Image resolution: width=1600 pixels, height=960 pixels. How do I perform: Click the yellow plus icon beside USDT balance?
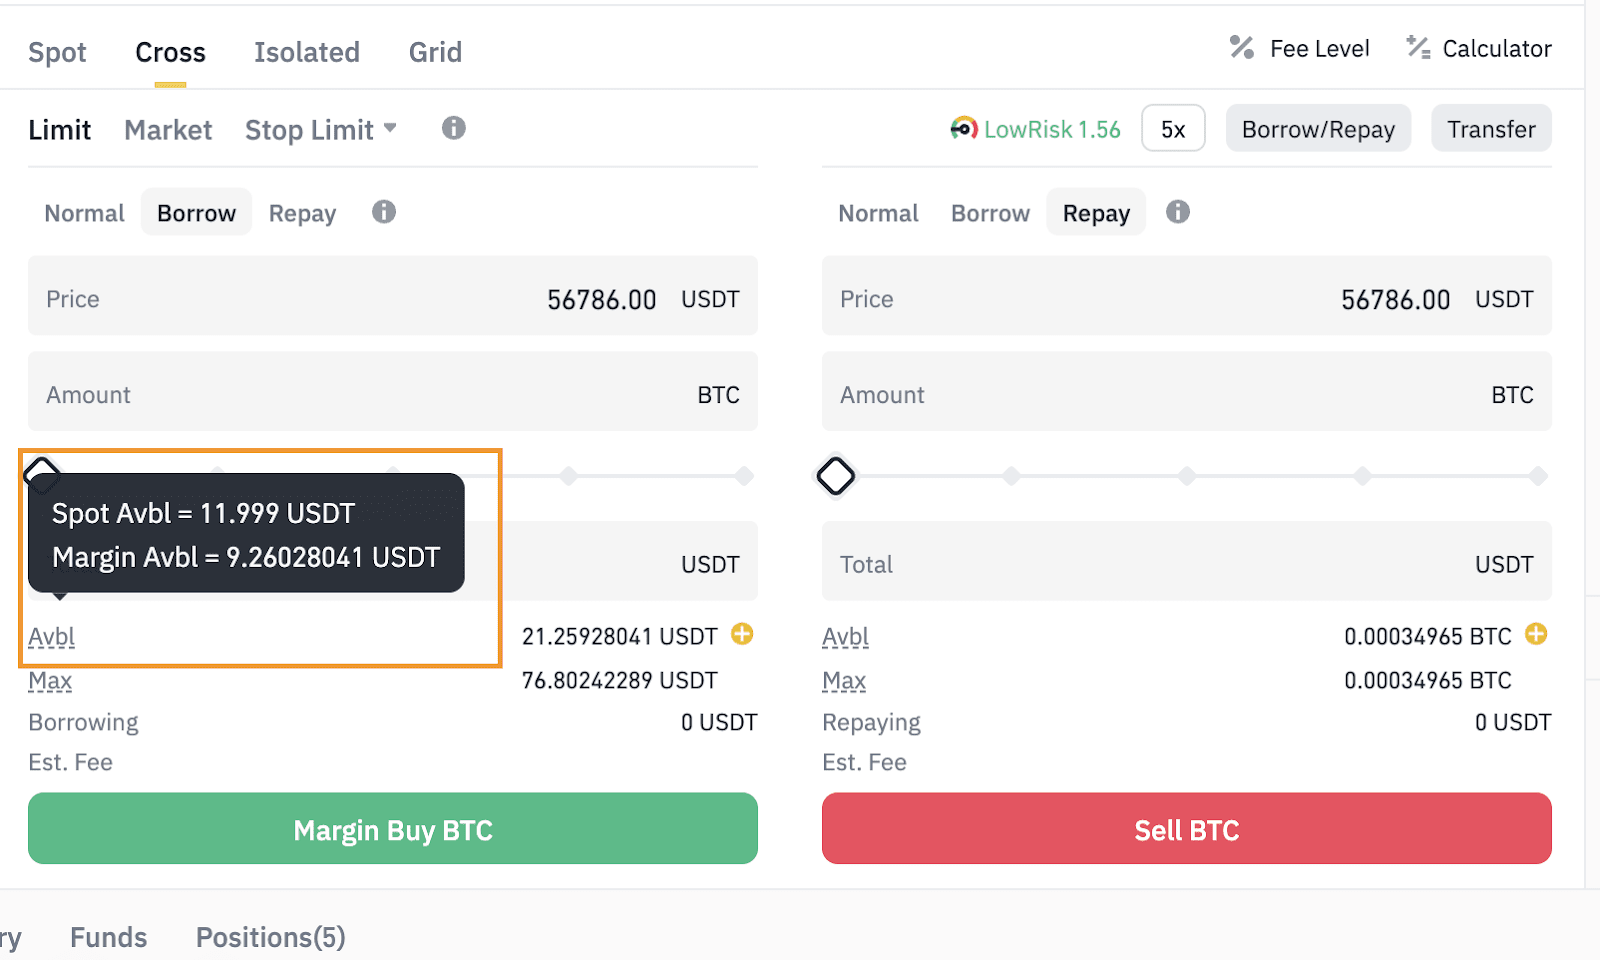(x=742, y=634)
